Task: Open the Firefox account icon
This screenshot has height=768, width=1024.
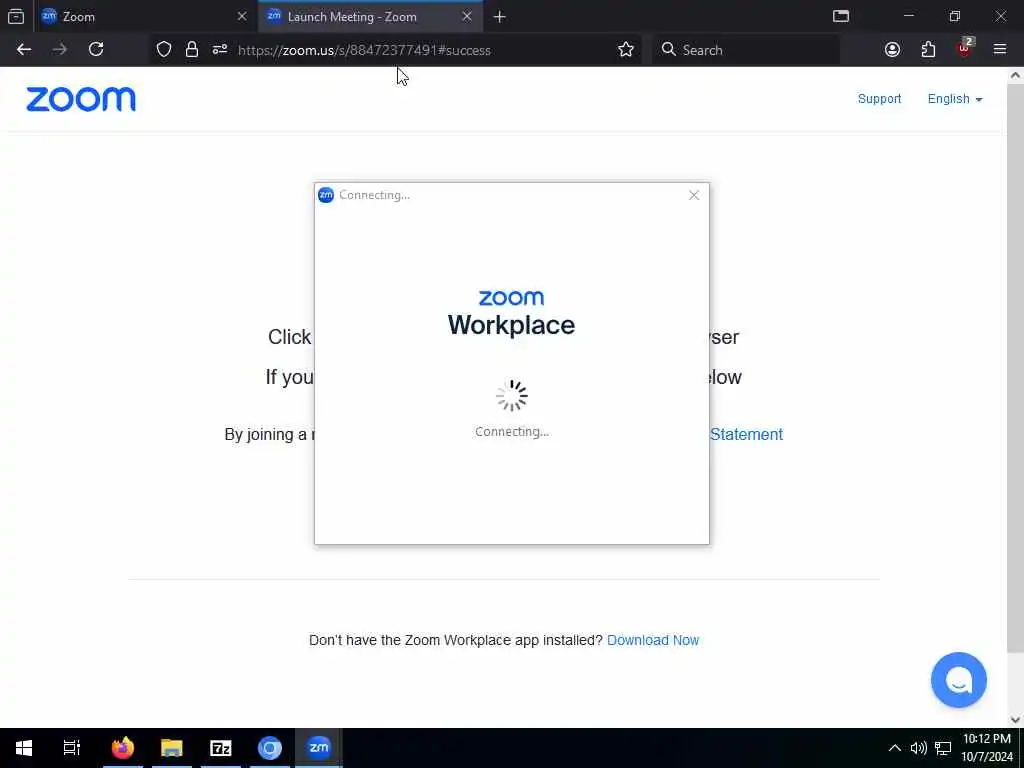Action: click(892, 50)
